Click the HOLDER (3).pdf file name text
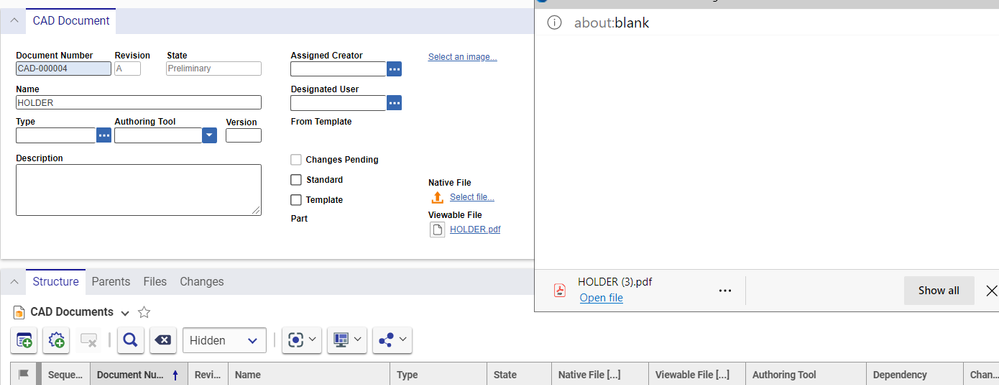The image size is (999, 385). [615, 282]
